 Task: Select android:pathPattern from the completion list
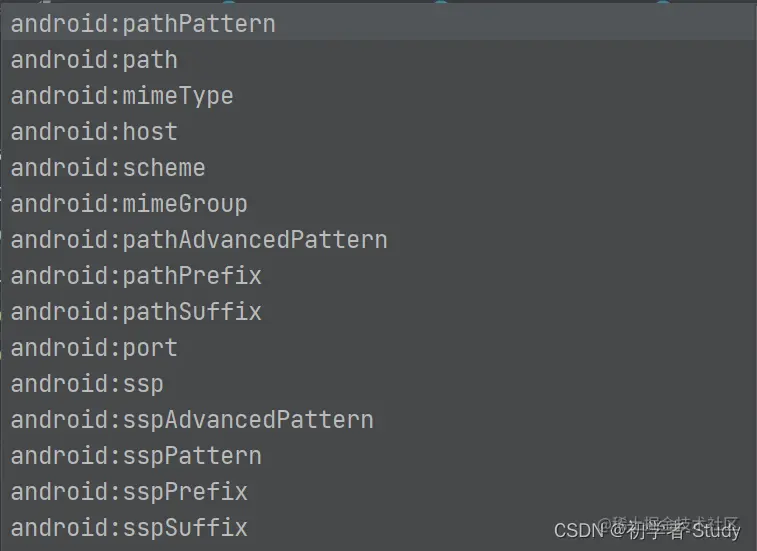click(143, 24)
